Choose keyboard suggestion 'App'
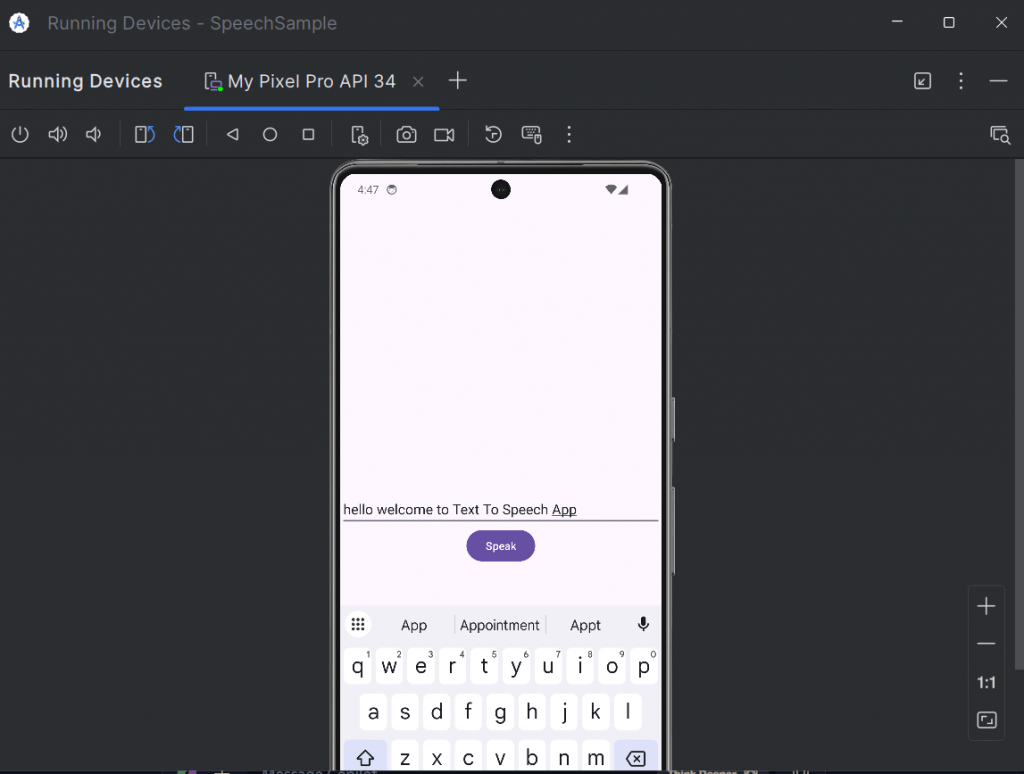 point(414,625)
